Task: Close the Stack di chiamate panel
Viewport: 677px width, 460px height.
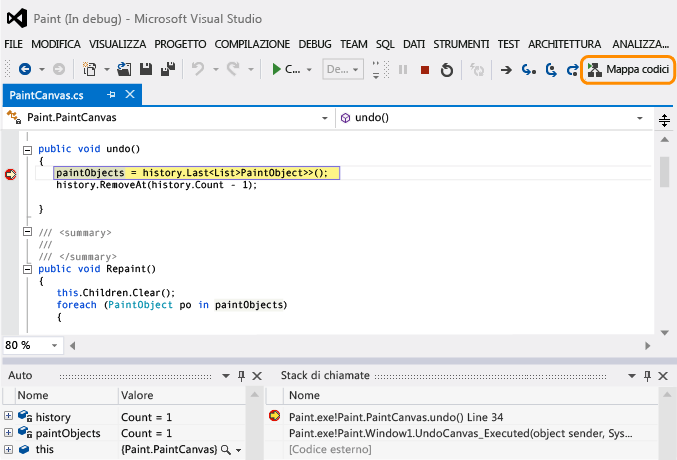Action: click(x=663, y=376)
